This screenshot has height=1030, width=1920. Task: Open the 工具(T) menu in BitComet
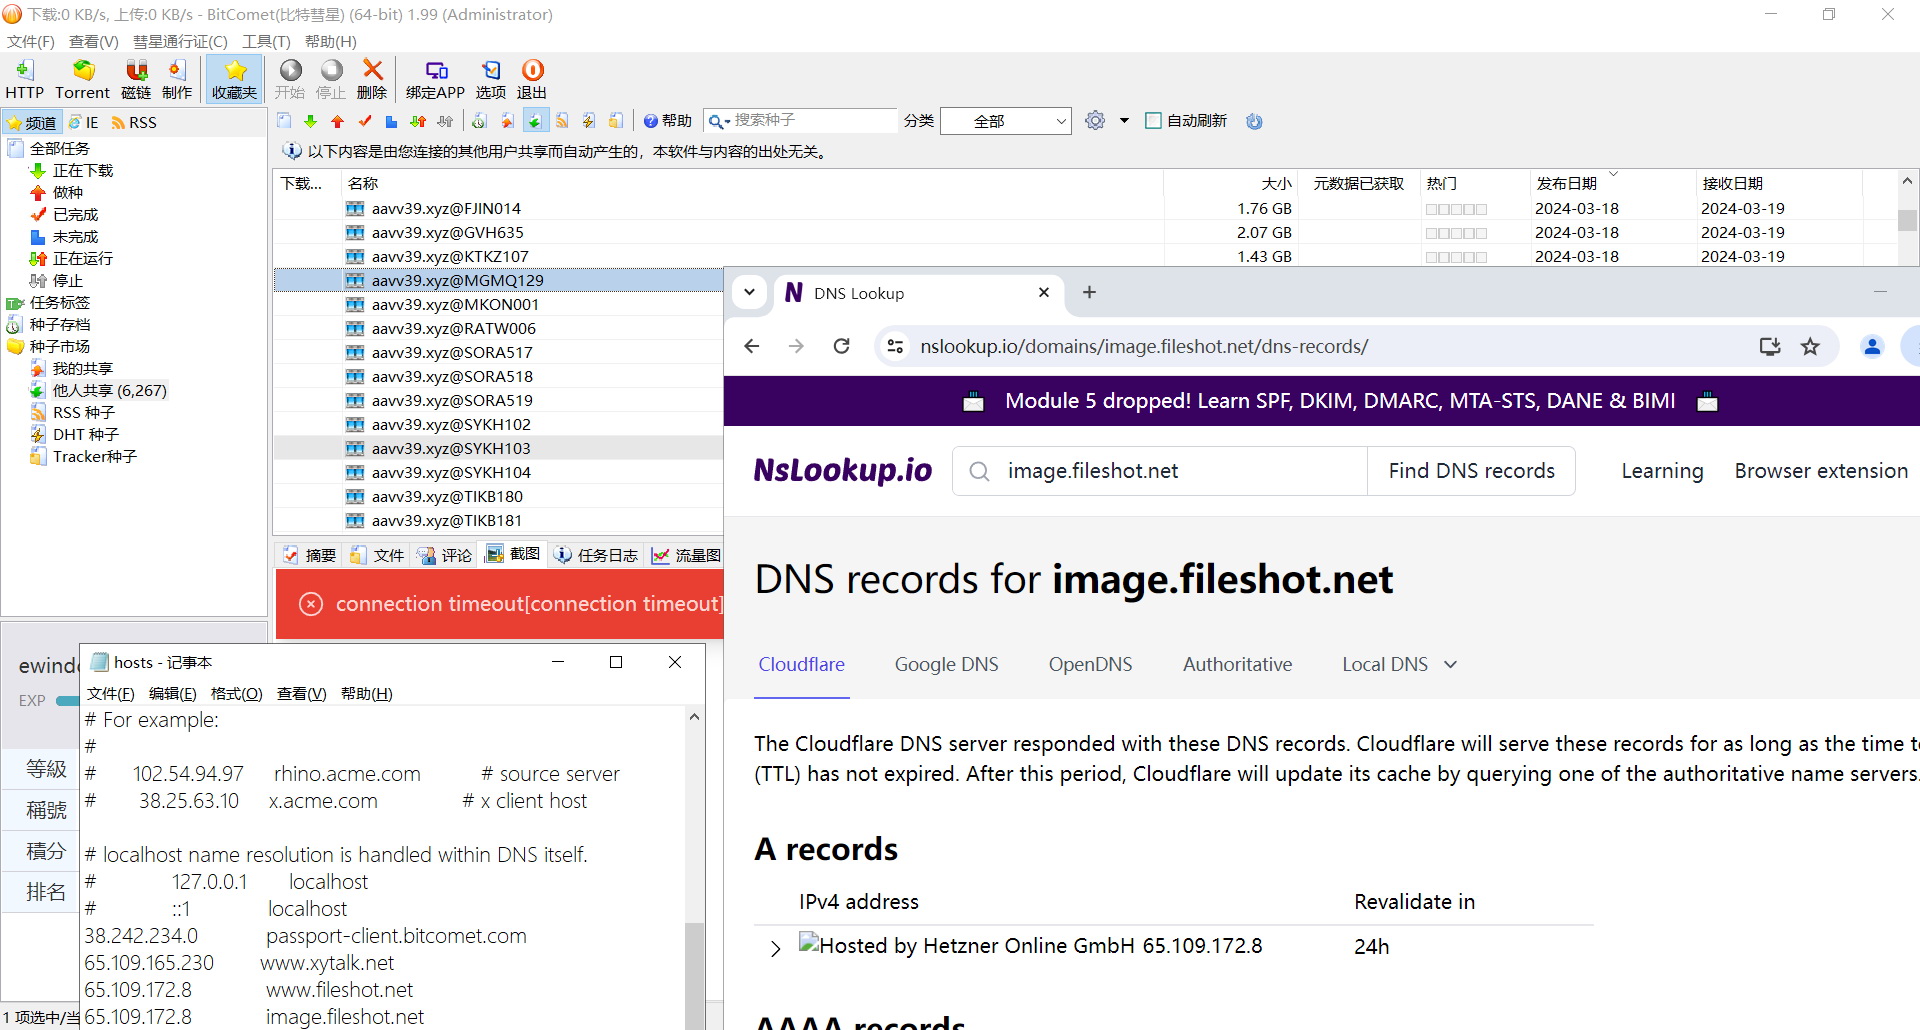266,41
